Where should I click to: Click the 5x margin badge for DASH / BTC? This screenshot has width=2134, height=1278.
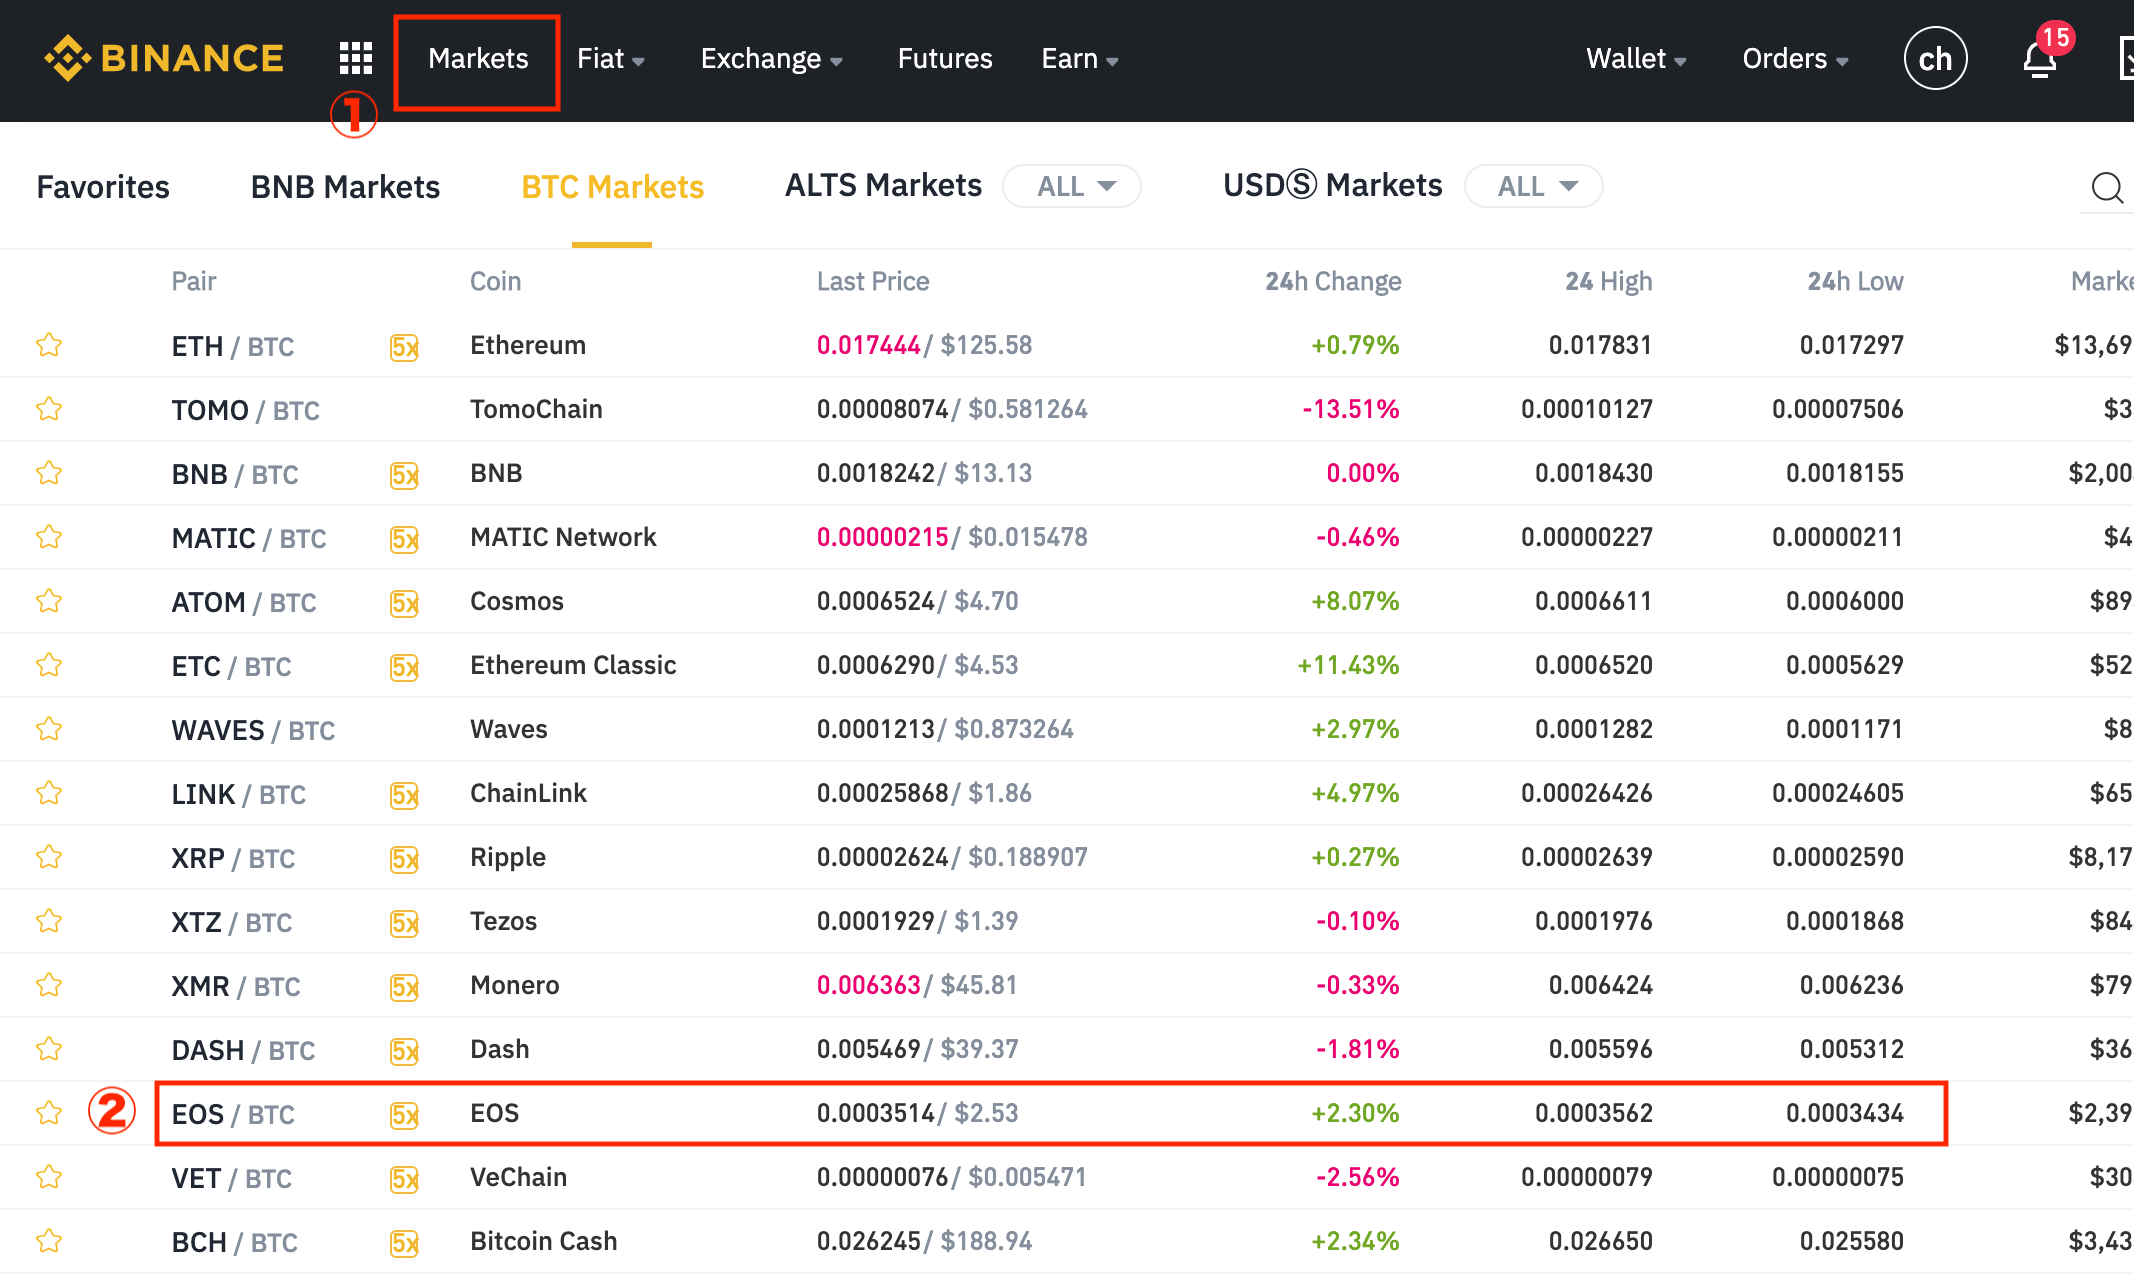pyautogui.click(x=404, y=1051)
